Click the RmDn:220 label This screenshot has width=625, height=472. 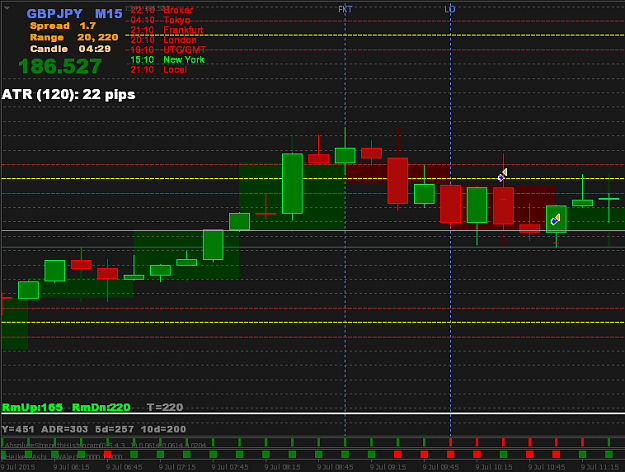tap(101, 407)
